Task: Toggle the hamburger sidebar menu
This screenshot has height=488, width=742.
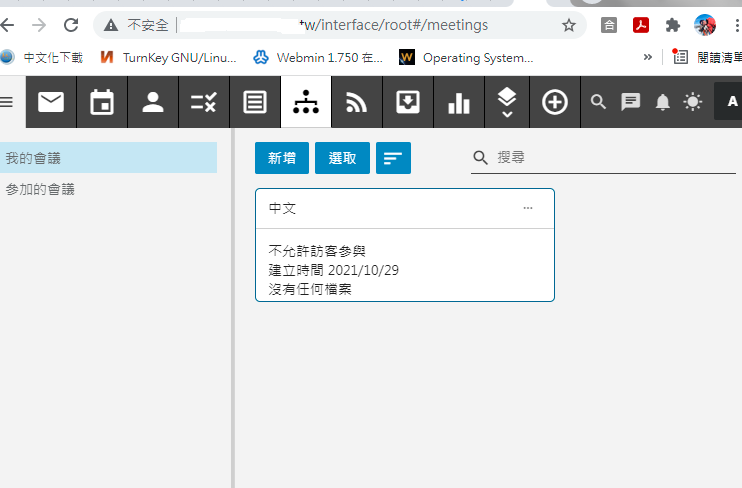Action: click(7, 101)
